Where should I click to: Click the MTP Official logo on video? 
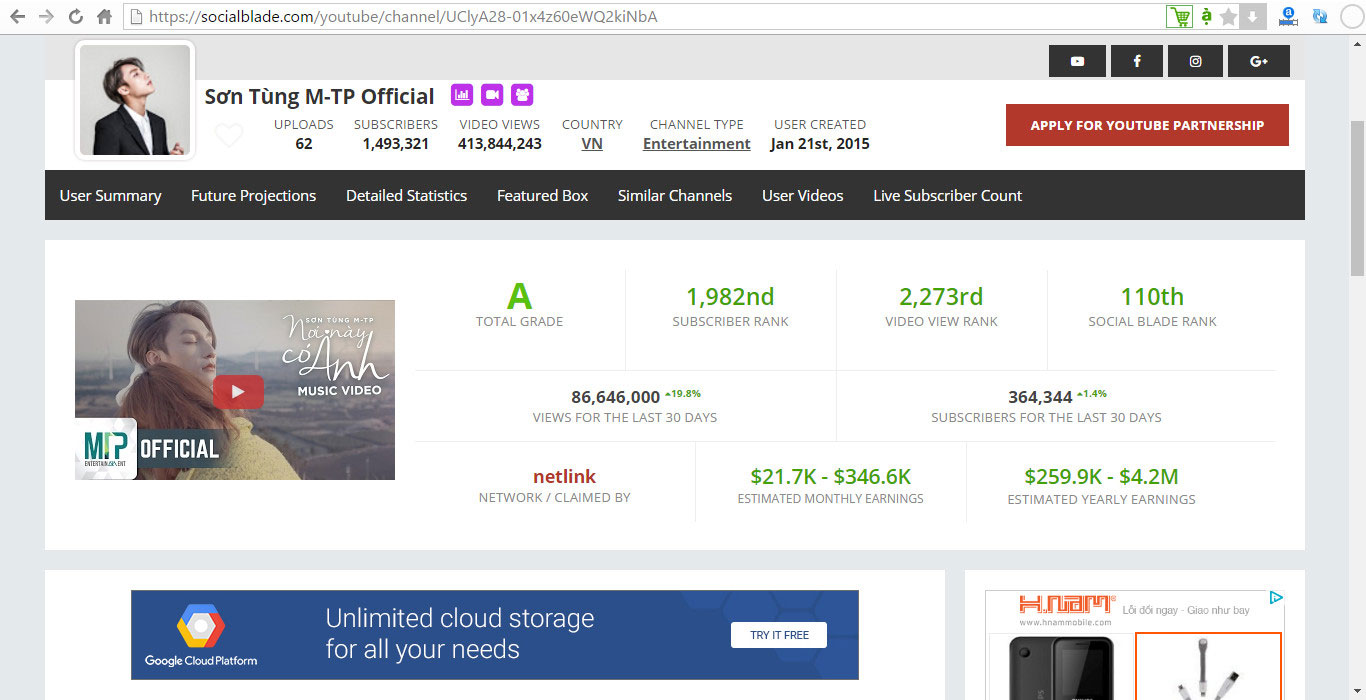point(106,449)
